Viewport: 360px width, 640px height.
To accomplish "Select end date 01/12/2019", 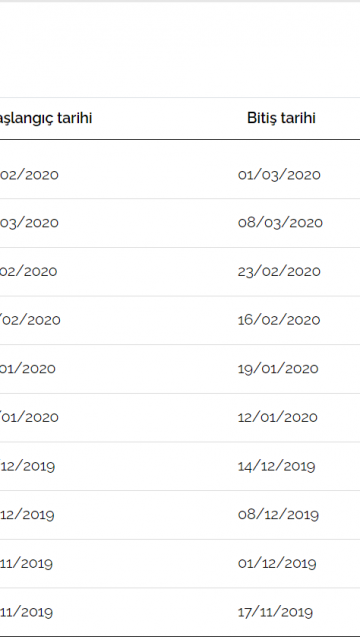I will tap(277, 564).
